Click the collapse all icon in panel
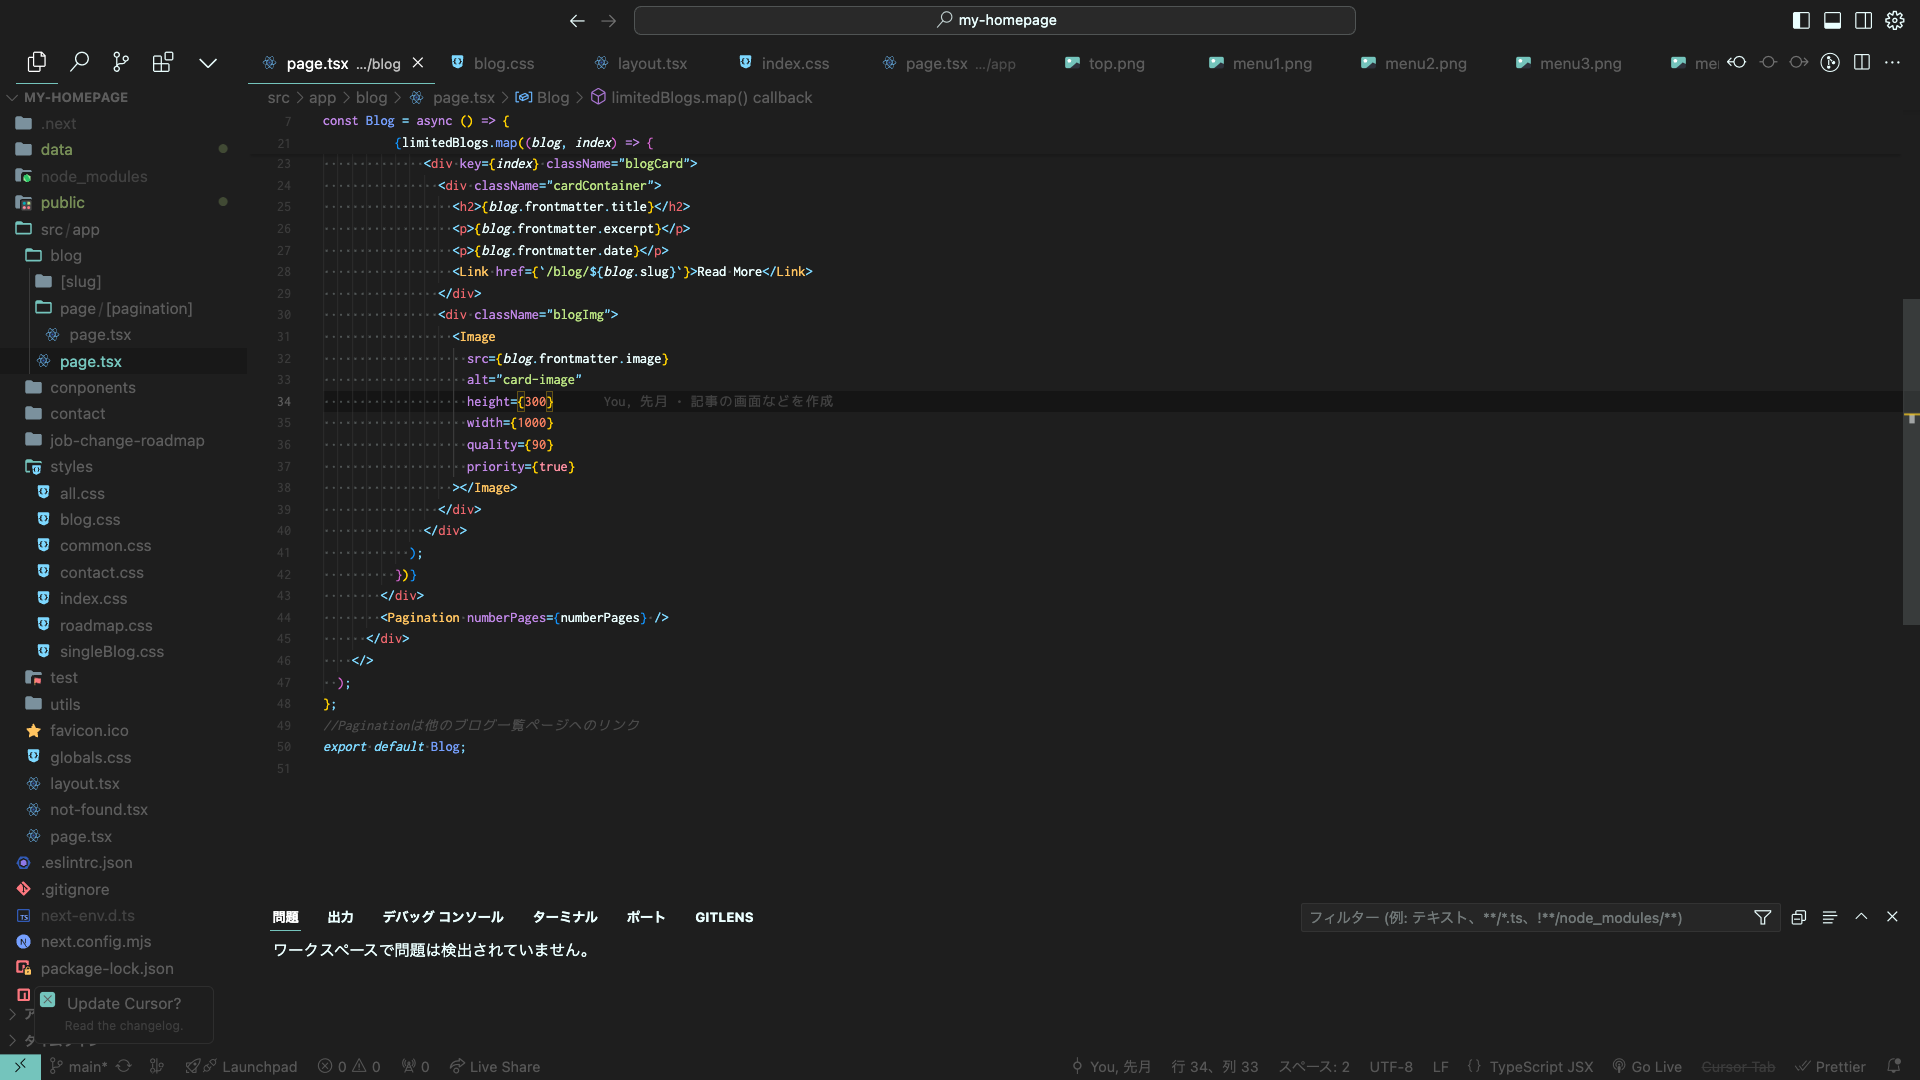1920x1080 pixels. click(1798, 917)
